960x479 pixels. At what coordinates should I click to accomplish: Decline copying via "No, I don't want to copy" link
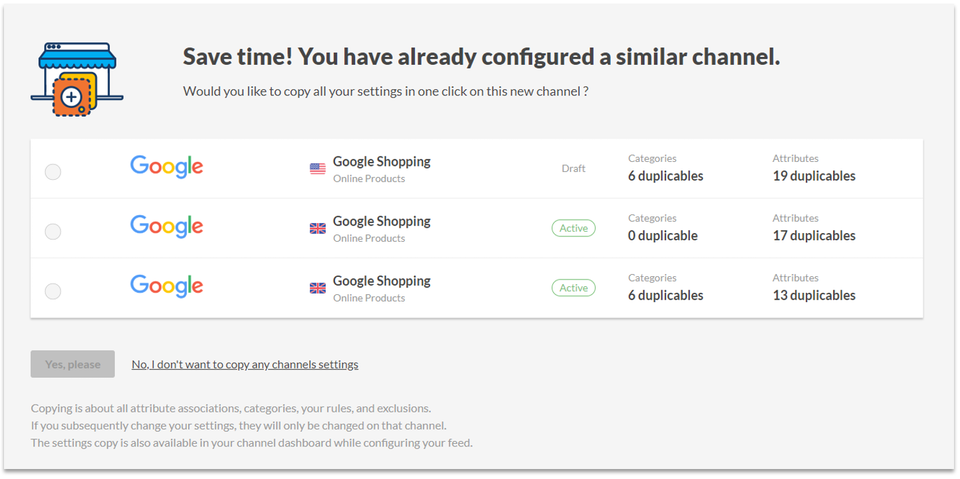click(x=245, y=364)
